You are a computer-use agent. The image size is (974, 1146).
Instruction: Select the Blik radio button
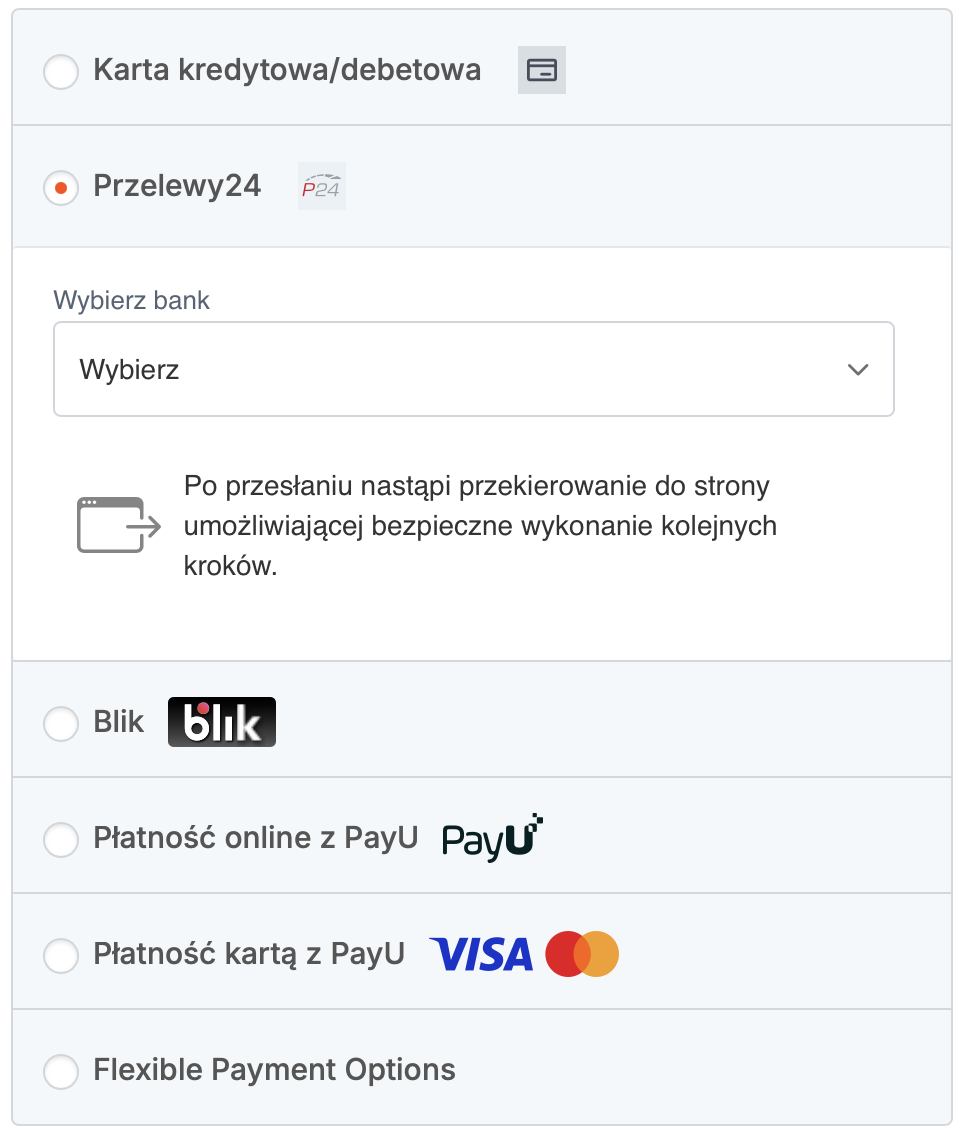(61, 724)
